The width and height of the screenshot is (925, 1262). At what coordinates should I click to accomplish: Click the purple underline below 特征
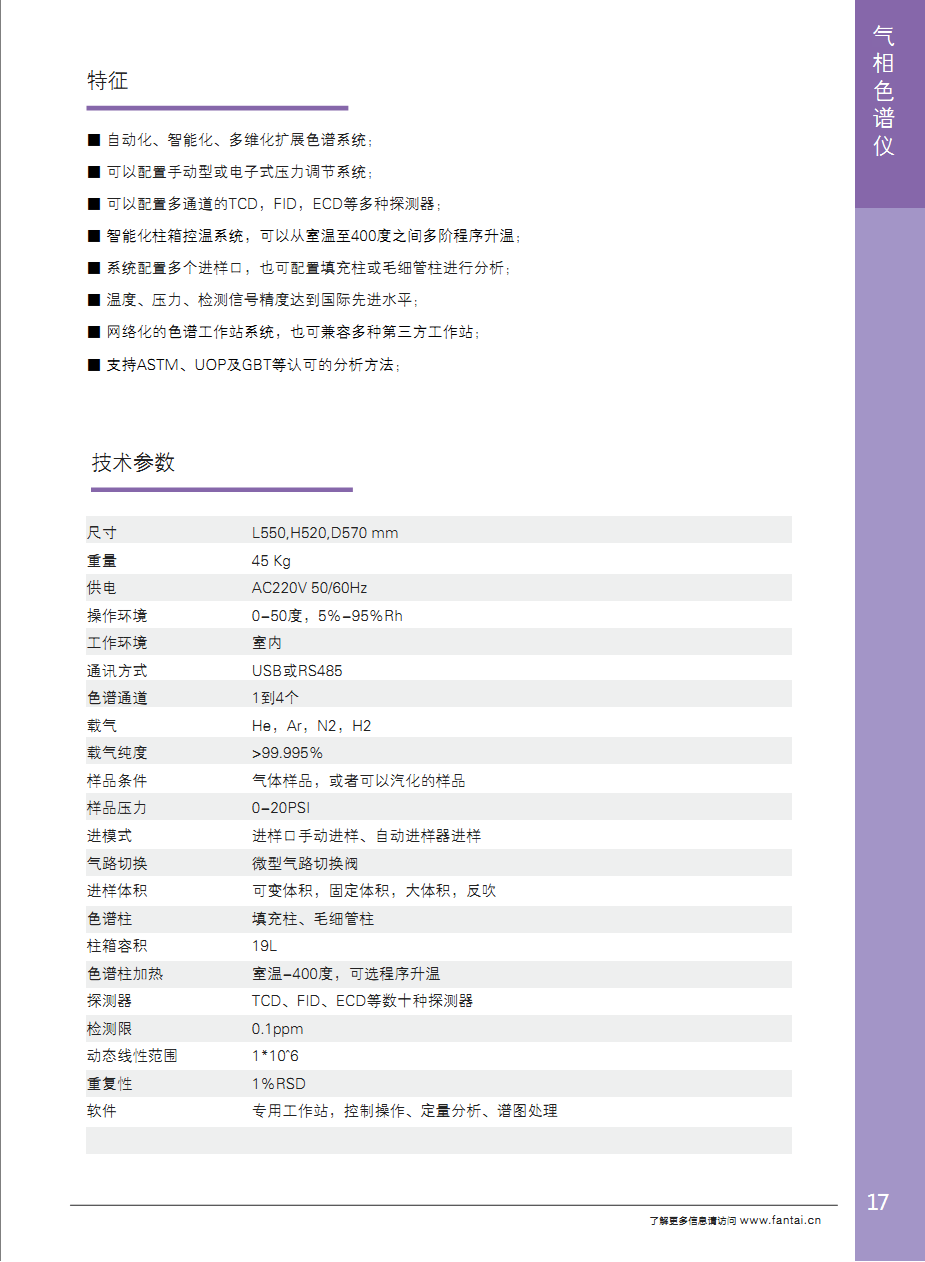point(217,108)
